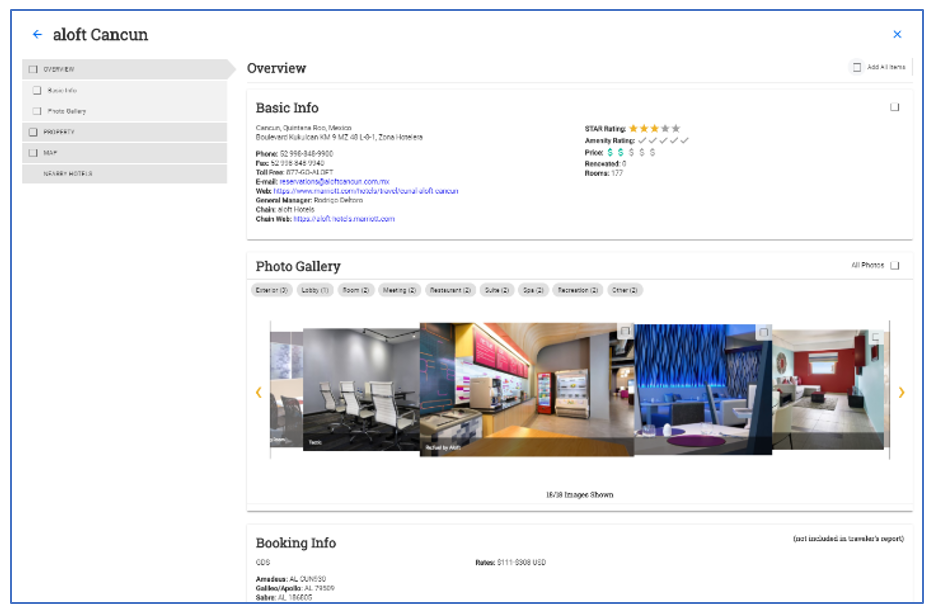Check the Overview box in sidebar
Viewport: 935px width, 613px height.
pyautogui.click(x=33, y=70)
